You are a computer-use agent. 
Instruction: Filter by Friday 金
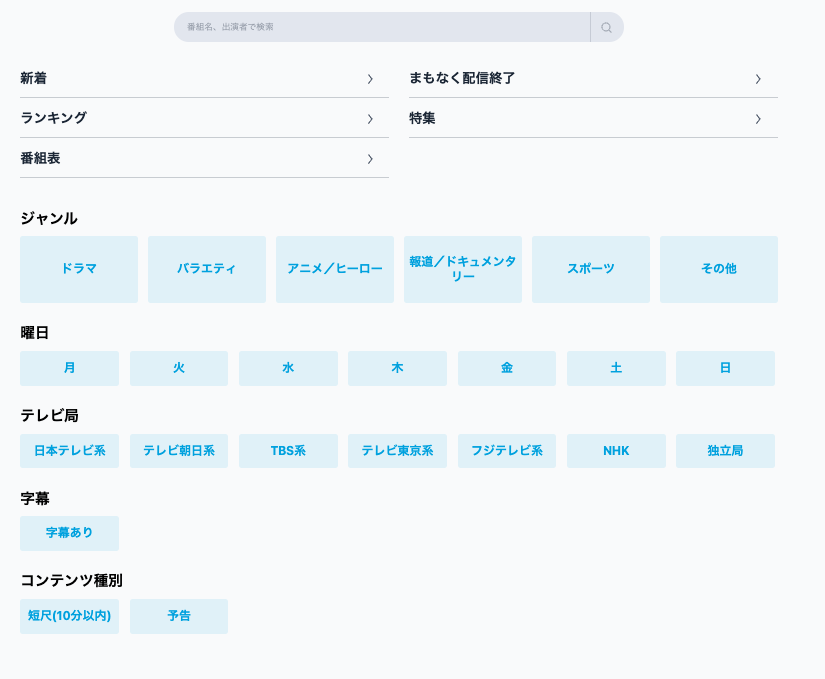tap(507, 368)
